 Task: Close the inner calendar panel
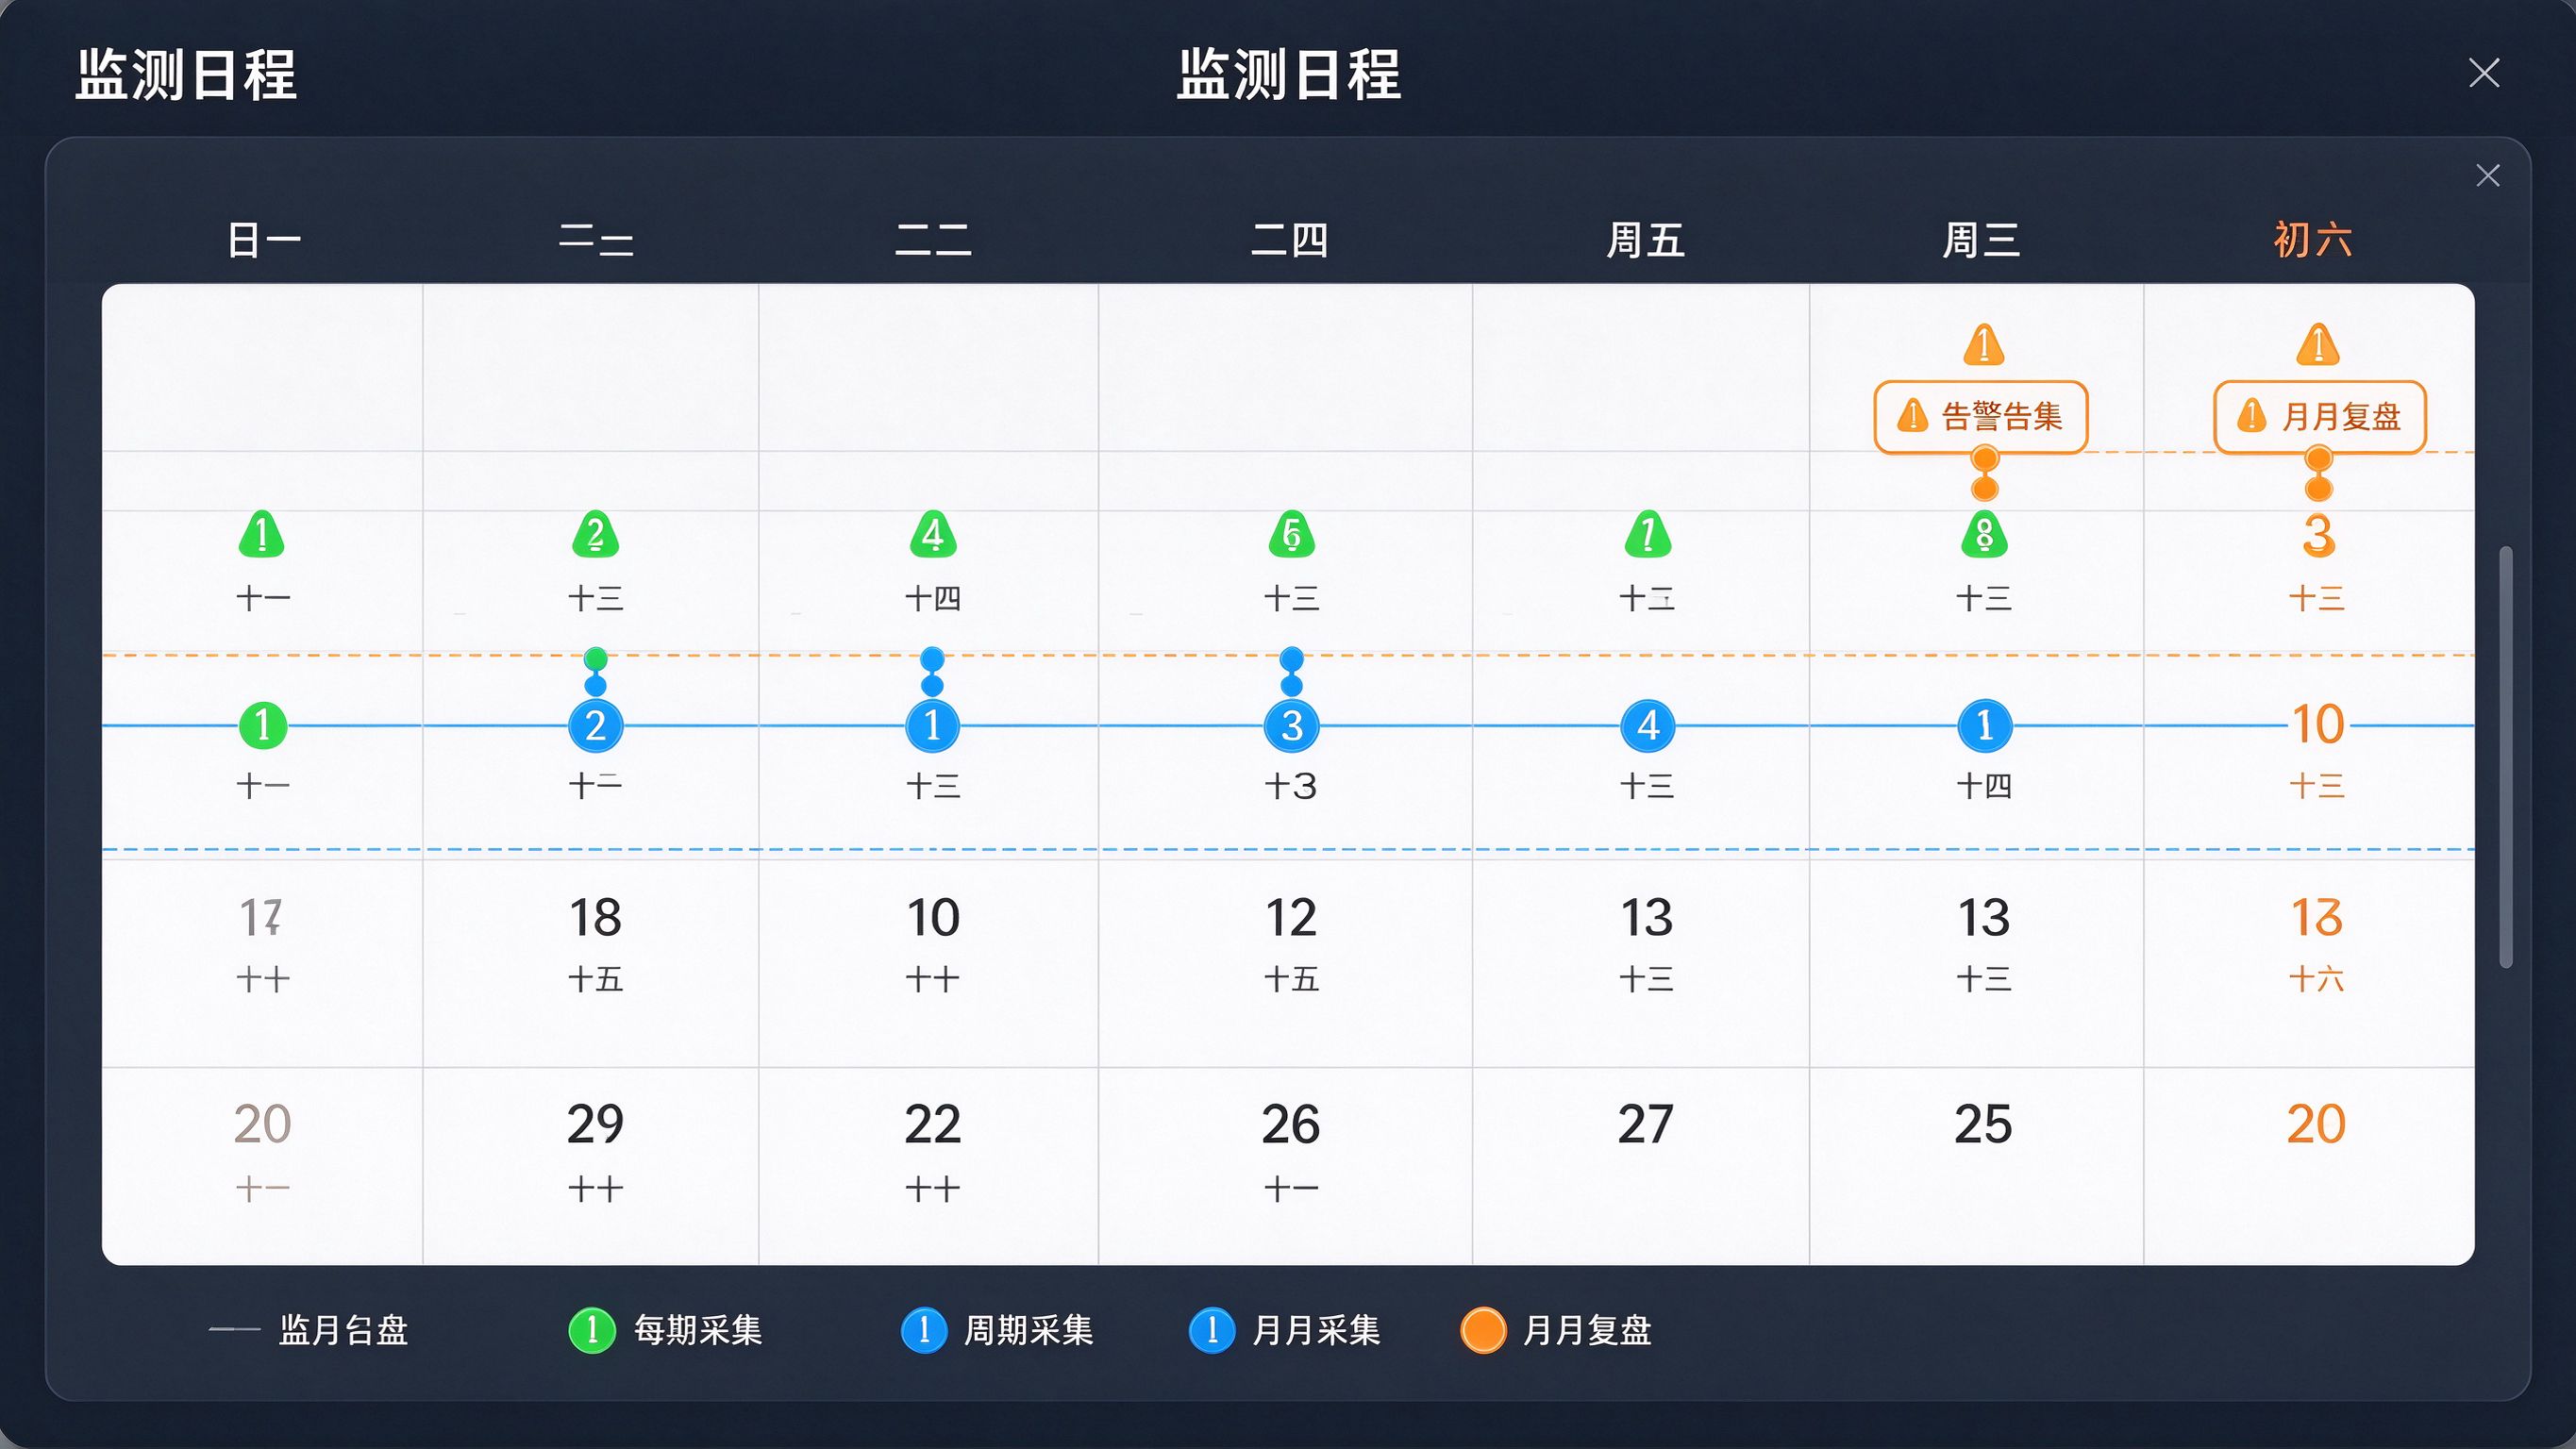pyautogui.click(x=2488, y=176)
